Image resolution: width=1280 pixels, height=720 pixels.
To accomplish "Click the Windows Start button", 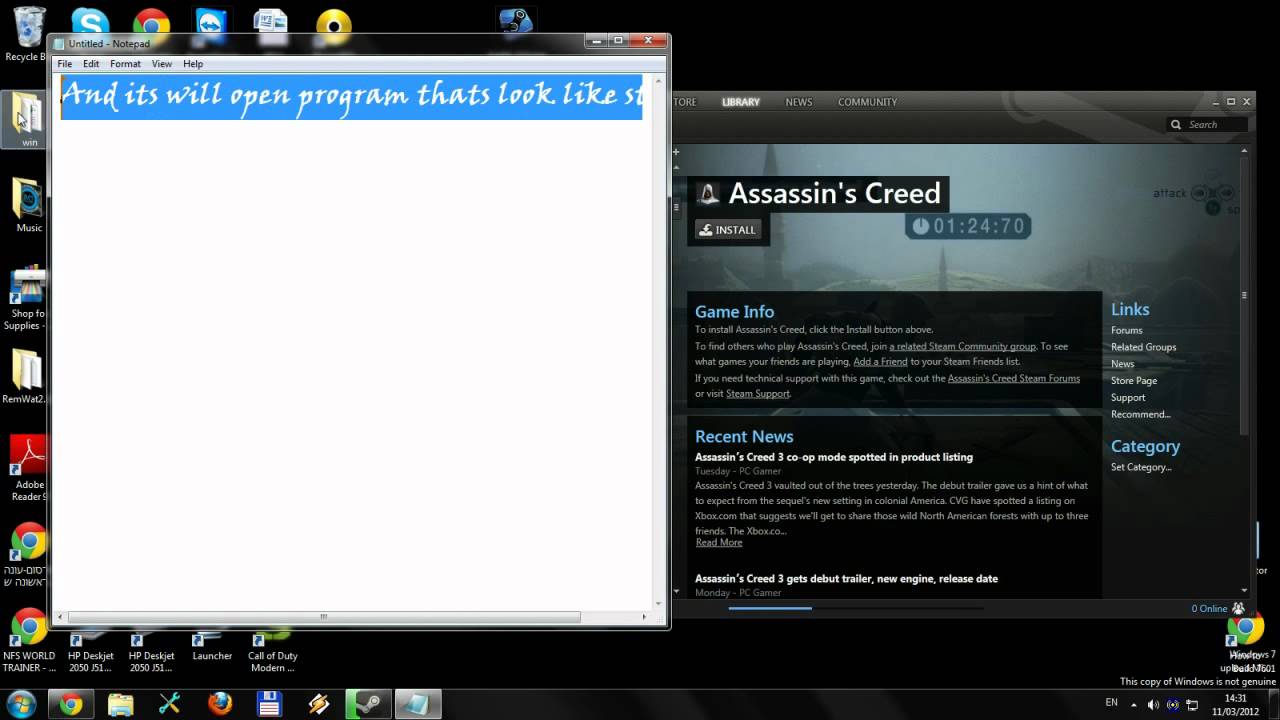I will click(21, 704).
